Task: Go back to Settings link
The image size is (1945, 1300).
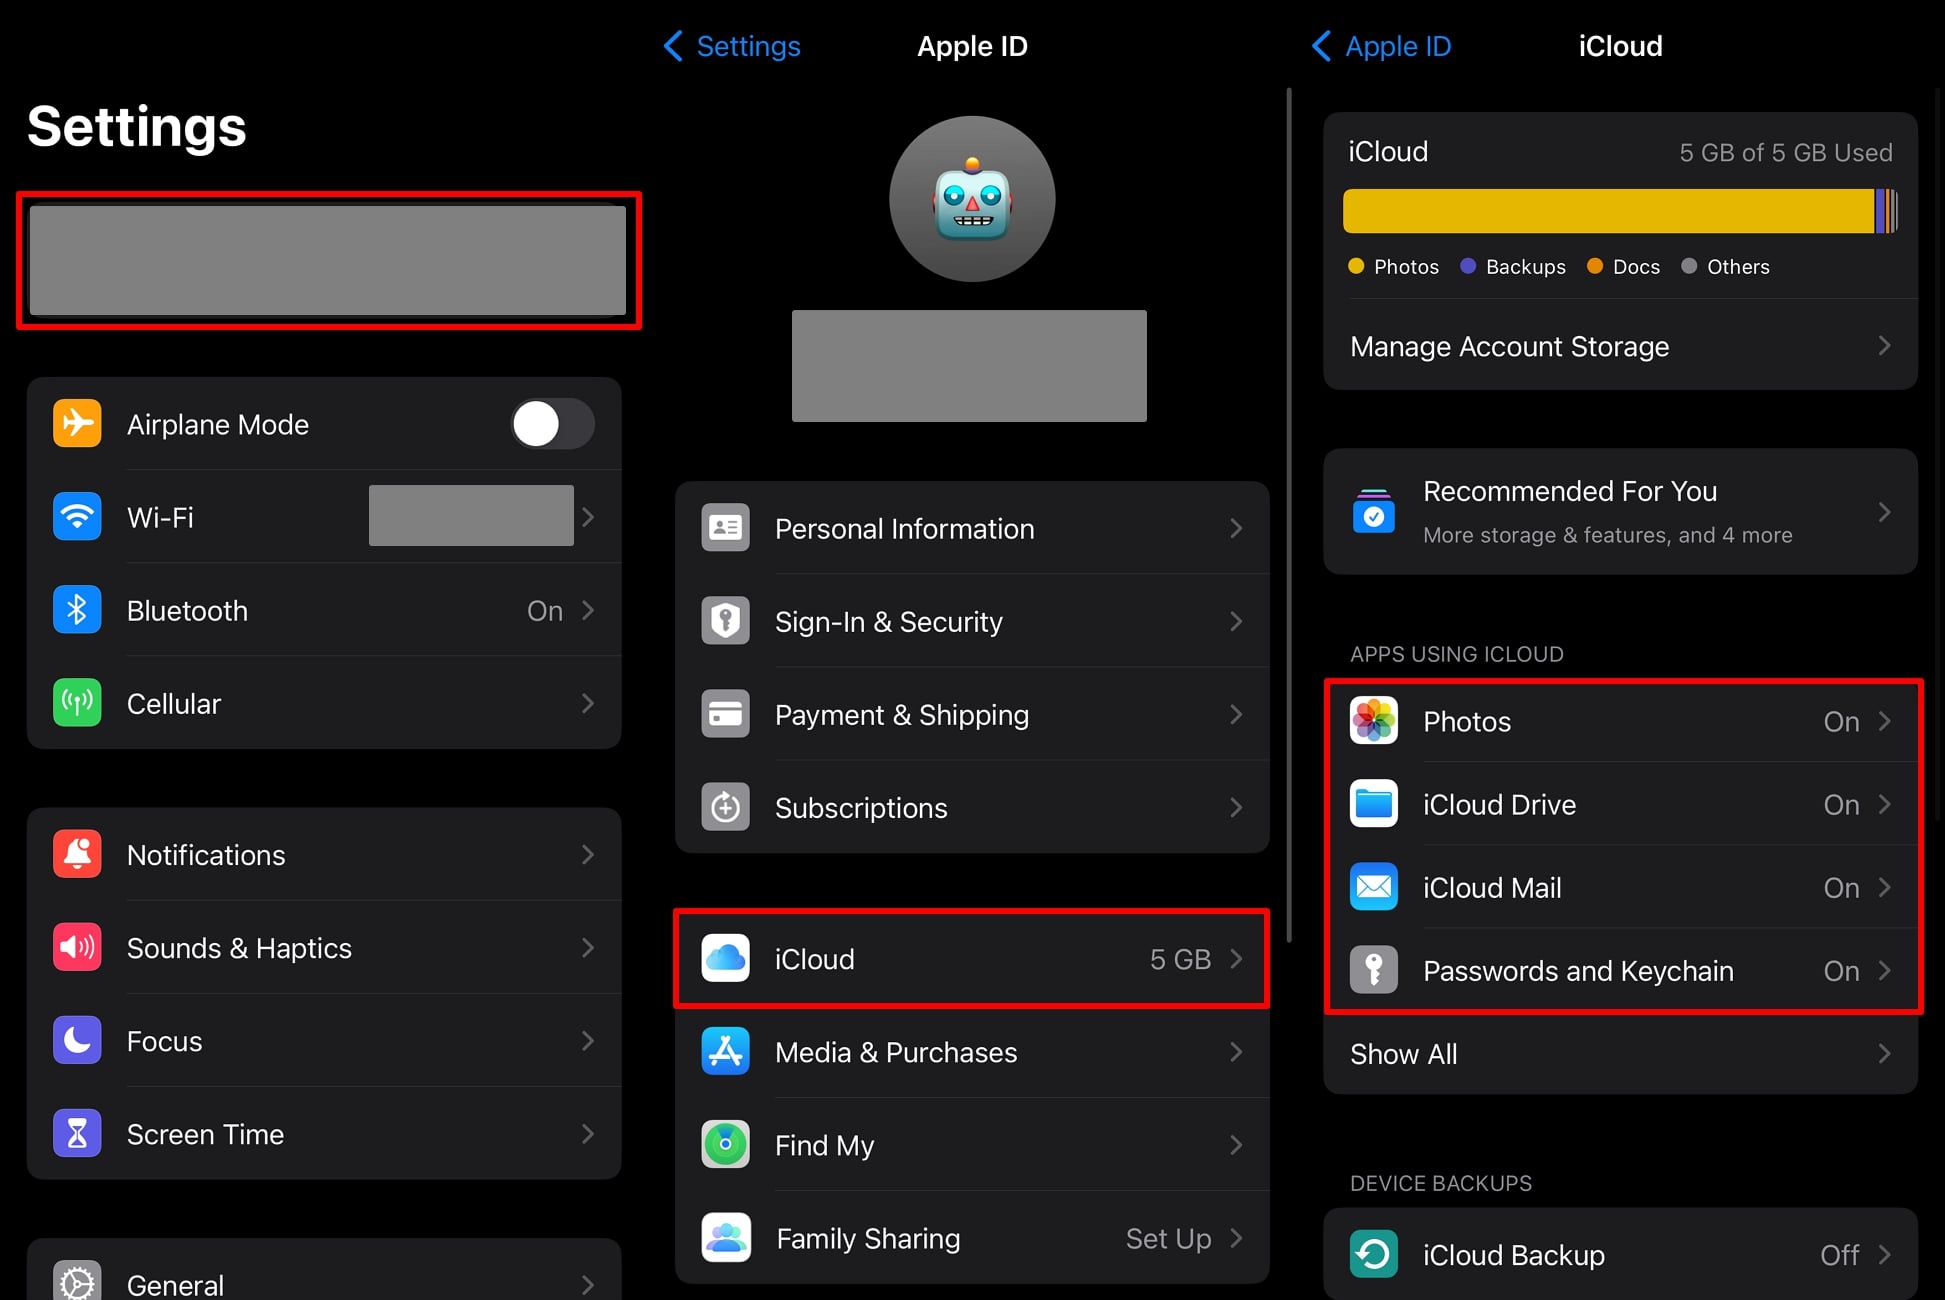Action: point(732,46)
